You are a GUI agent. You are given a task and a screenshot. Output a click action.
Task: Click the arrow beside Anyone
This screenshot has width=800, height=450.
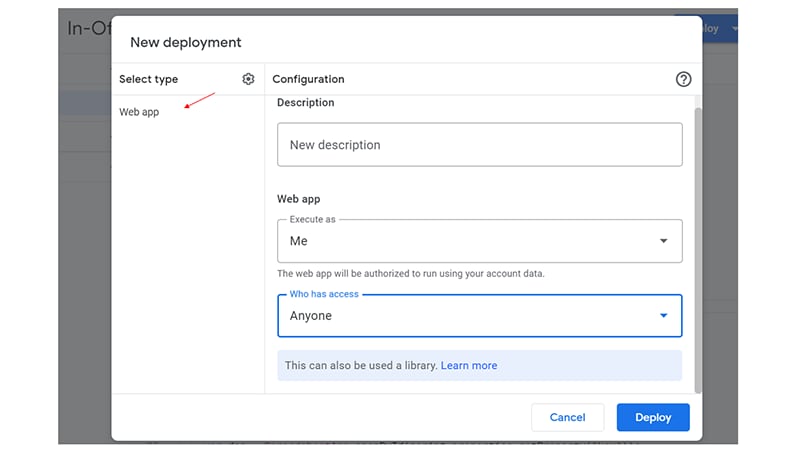tap(664, 316)
